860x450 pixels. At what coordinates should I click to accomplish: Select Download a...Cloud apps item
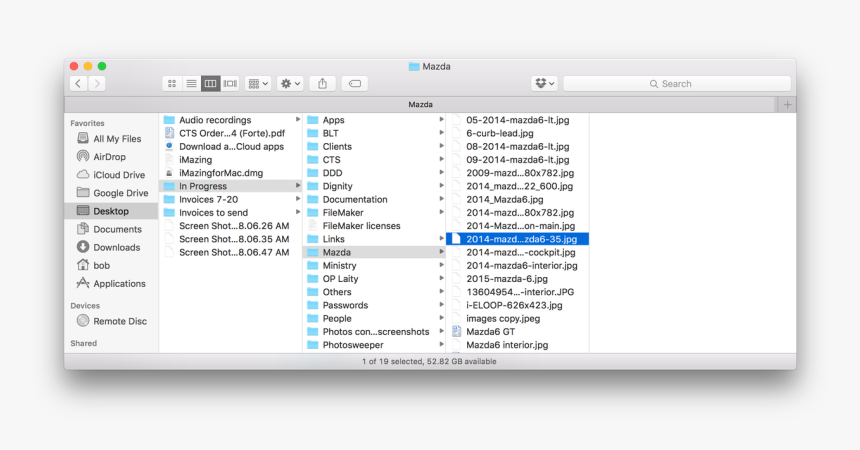(230, 146)
